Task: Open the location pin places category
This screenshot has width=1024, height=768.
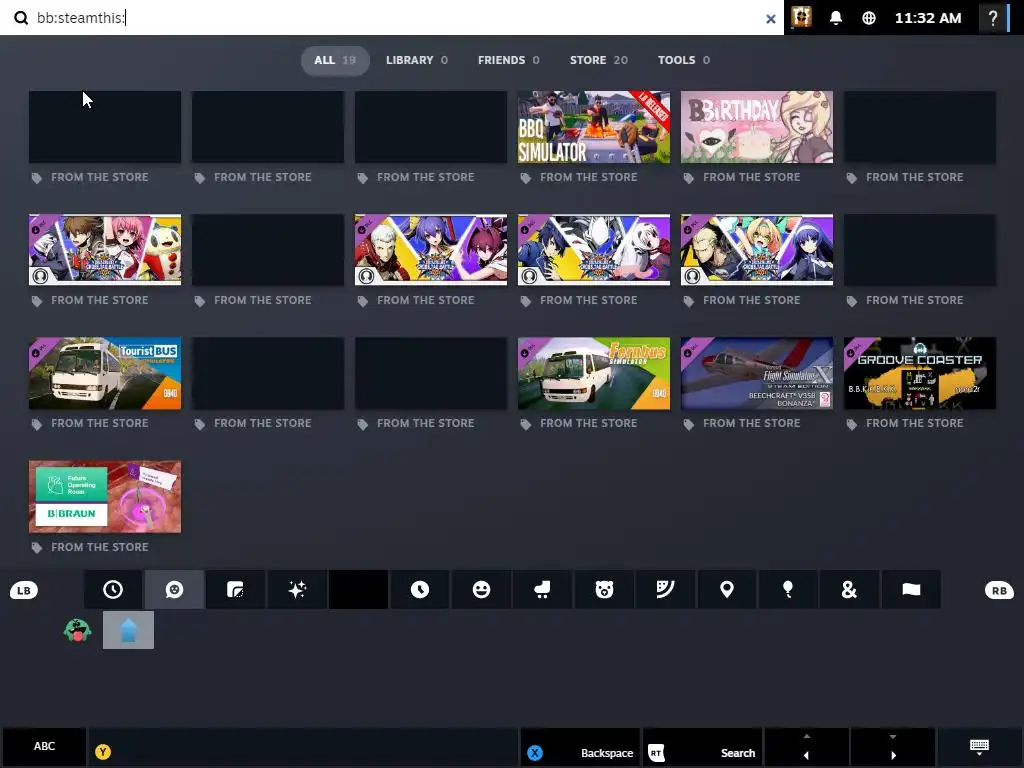Action: coord(727,590)
